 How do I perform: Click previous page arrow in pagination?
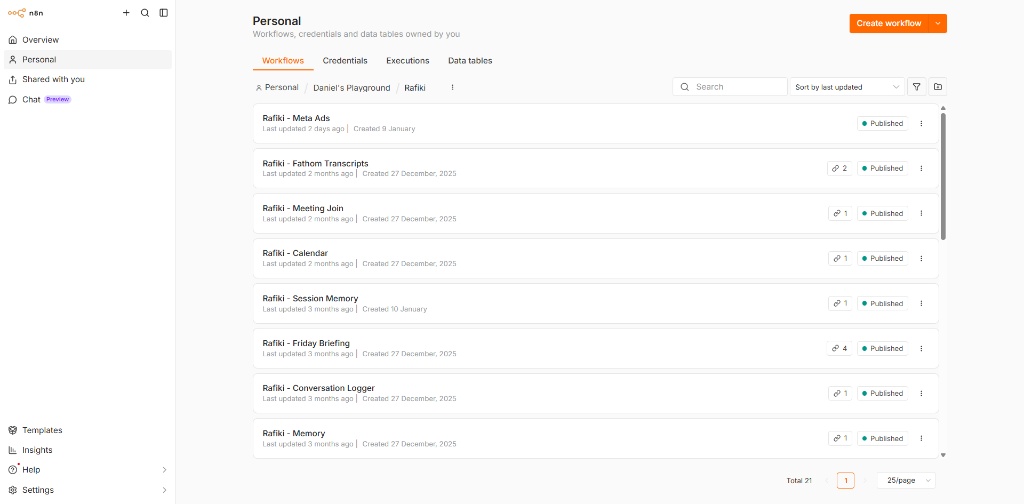[827, 481]
